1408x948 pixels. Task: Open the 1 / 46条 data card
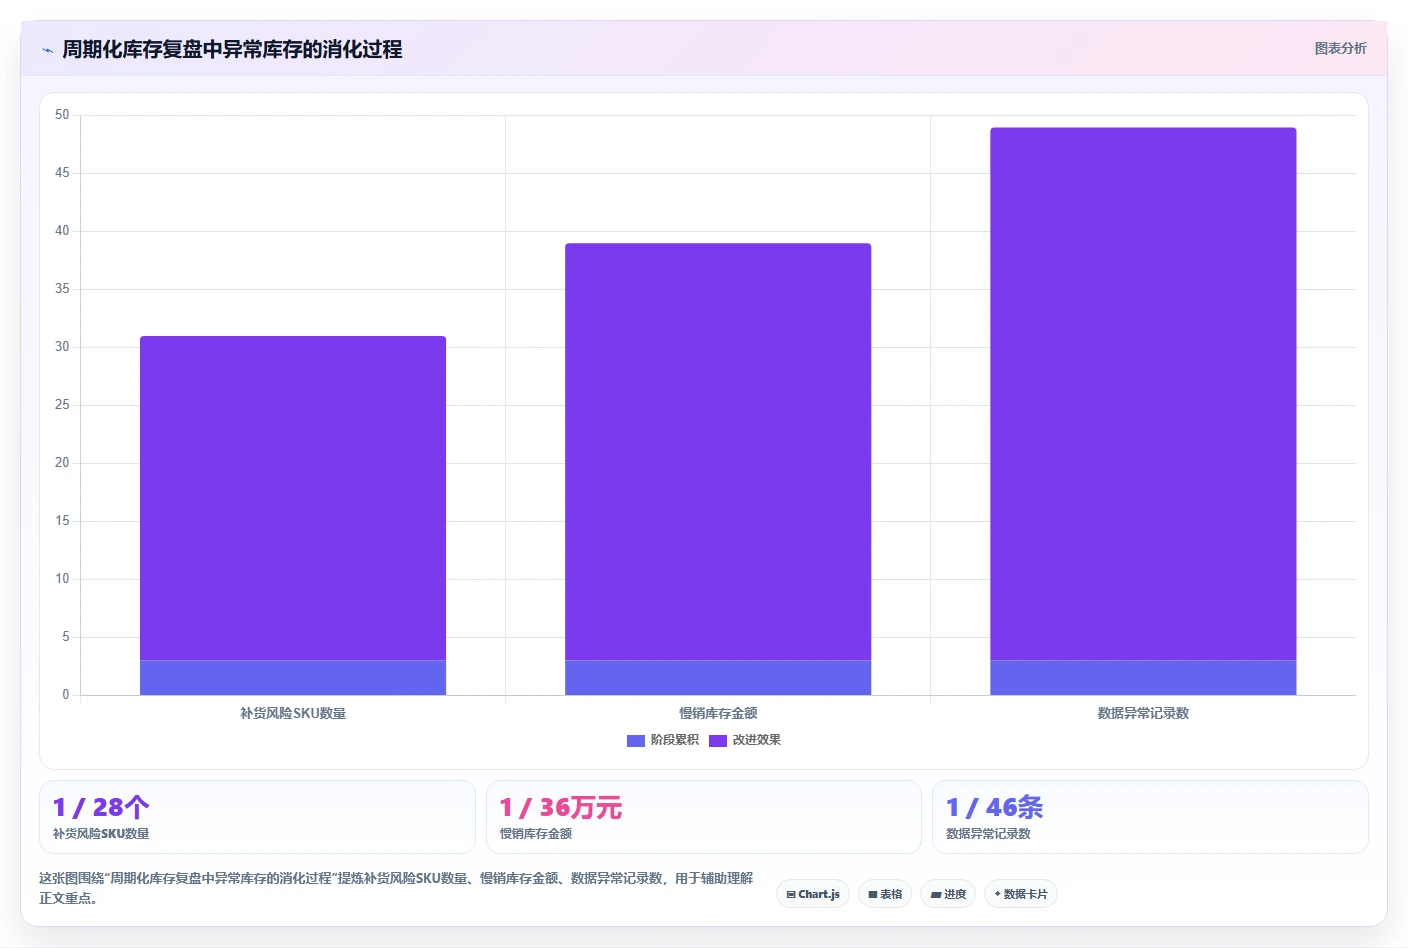[x=1150, y=817]
